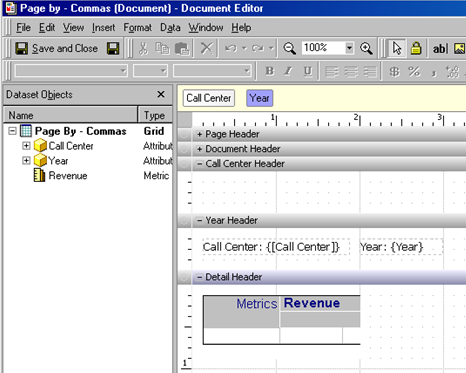Close the Dataset Objects panel
466x373 pixels.
point(161,94)
